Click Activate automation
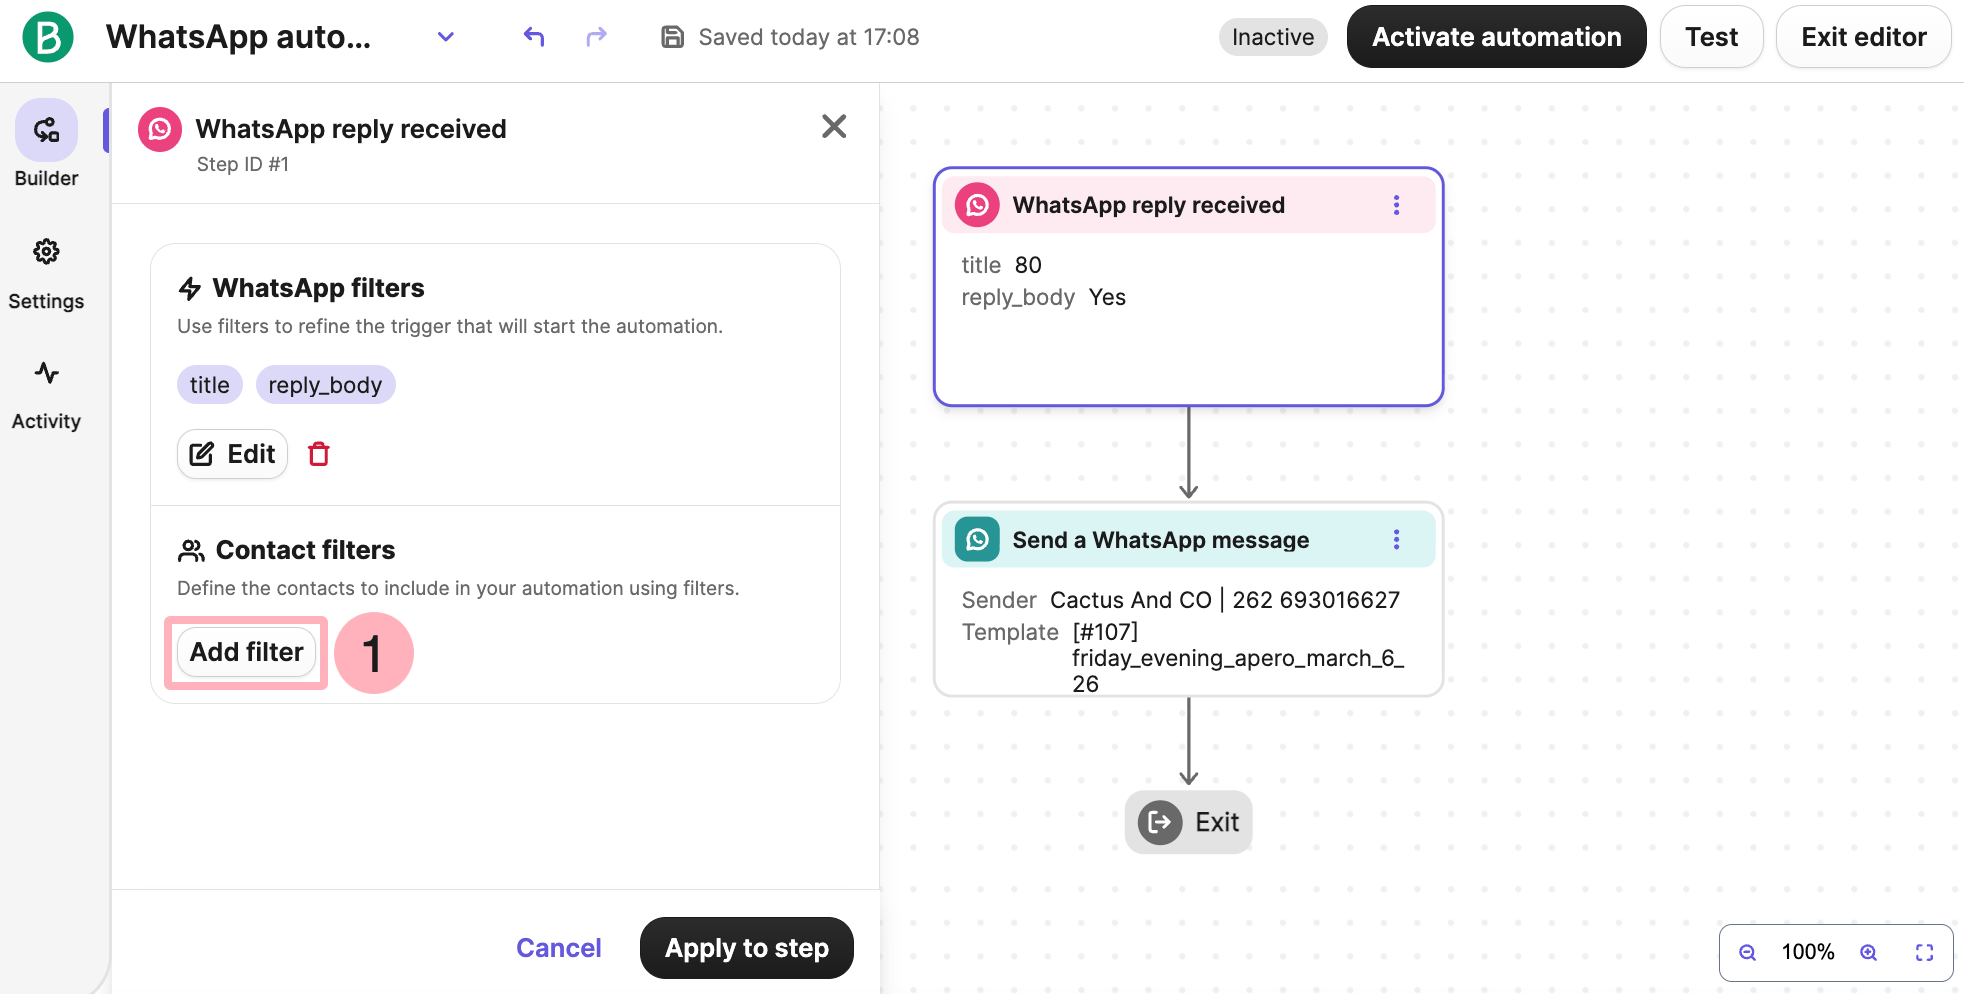Viewport: 1964px width, 994px height. tap(1496, 37)
